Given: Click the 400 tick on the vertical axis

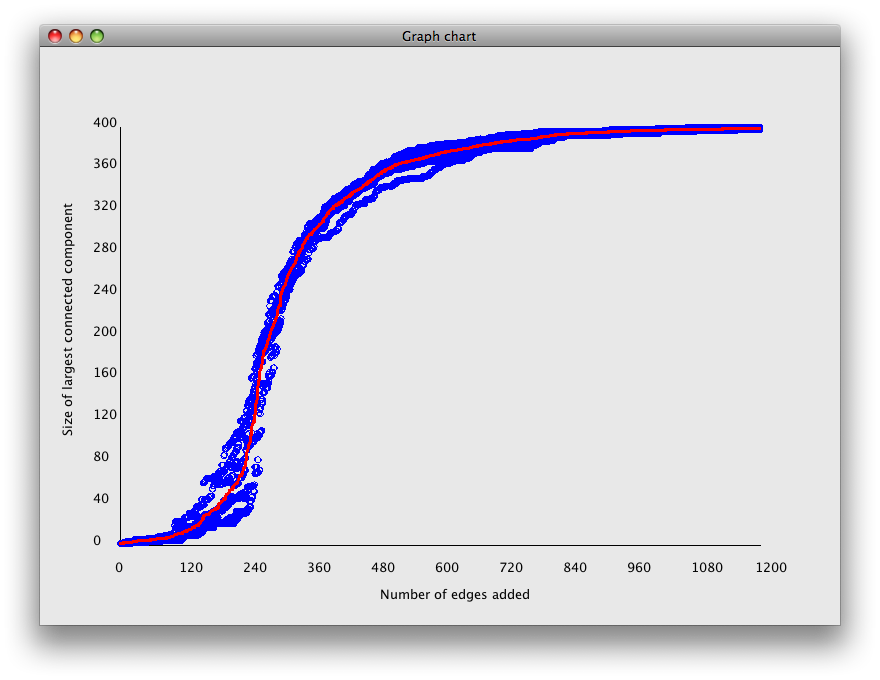Looking at the screenshot, I should [105, 123].
